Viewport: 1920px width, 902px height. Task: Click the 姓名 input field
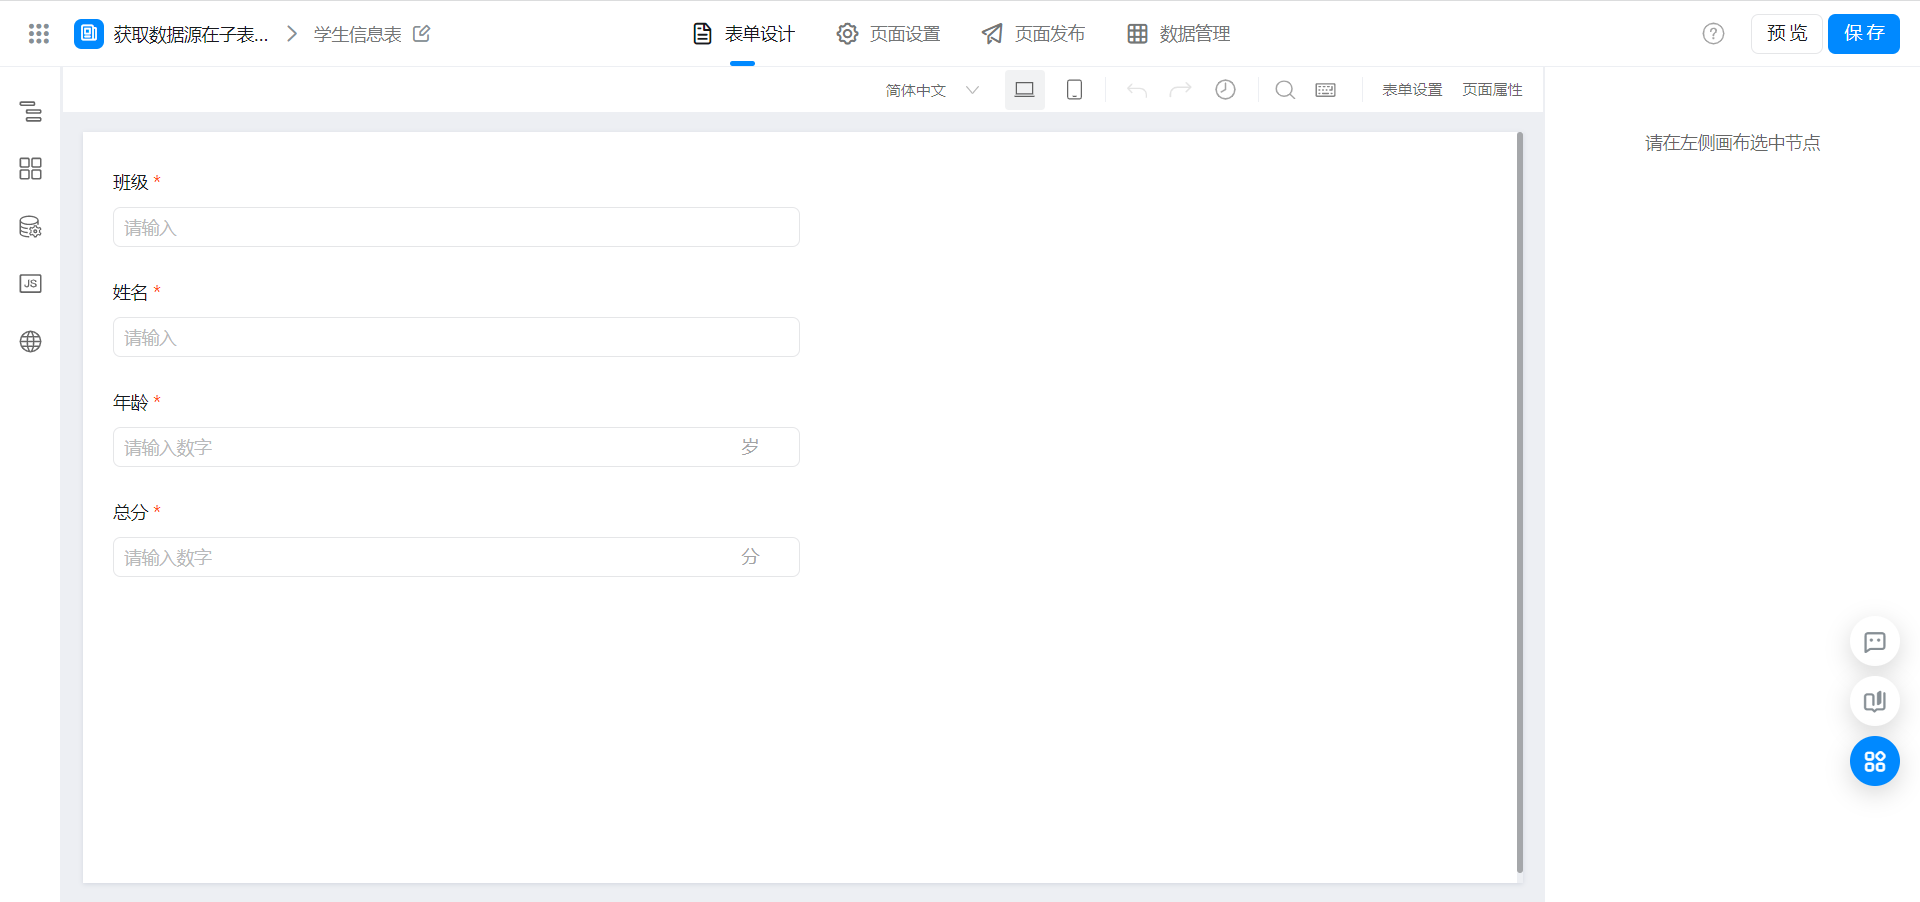point(456,337)
